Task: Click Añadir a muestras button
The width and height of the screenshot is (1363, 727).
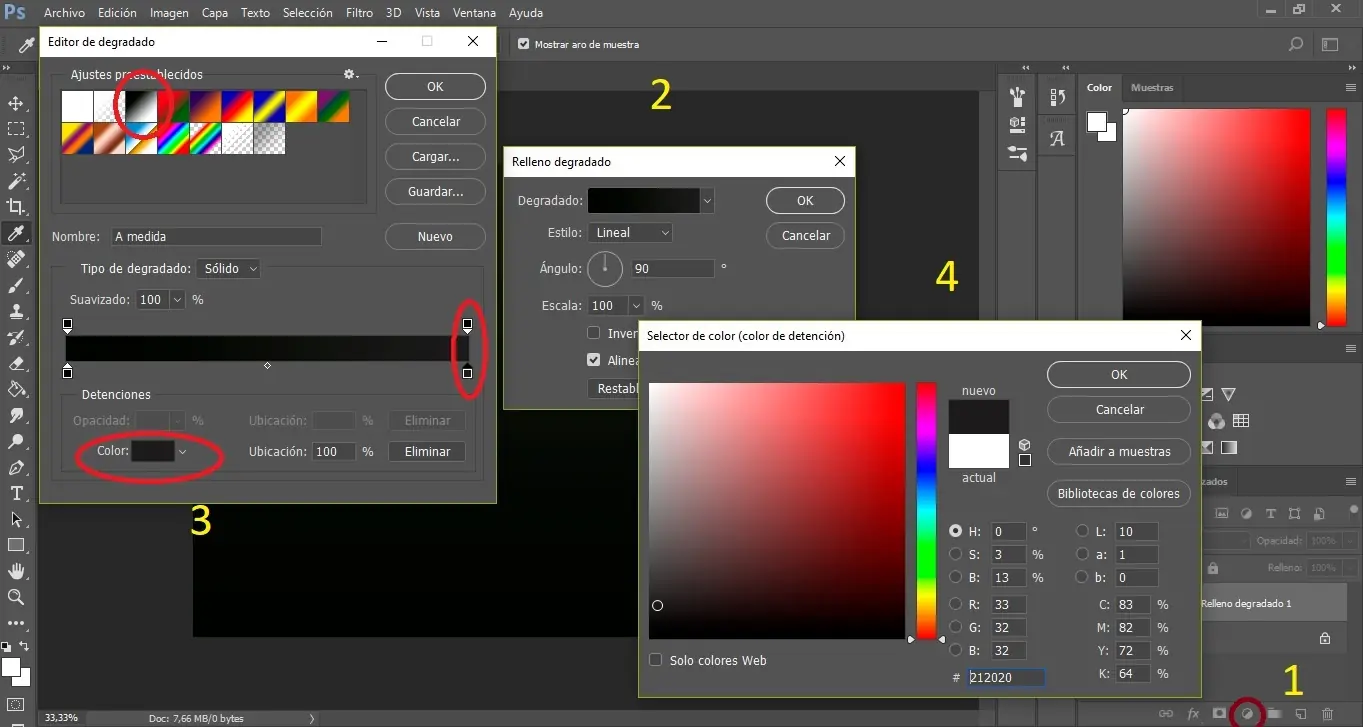Action: coord(1118,451)
